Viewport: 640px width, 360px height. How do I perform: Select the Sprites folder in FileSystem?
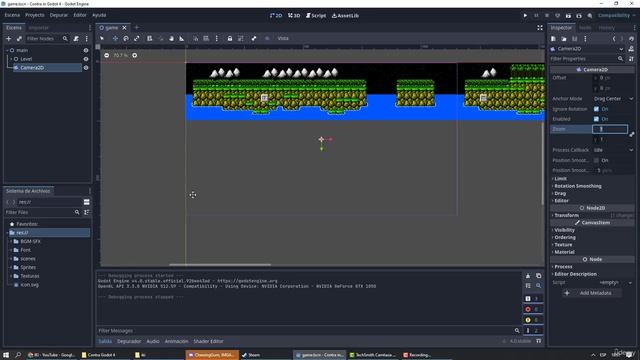coord(28,267)
